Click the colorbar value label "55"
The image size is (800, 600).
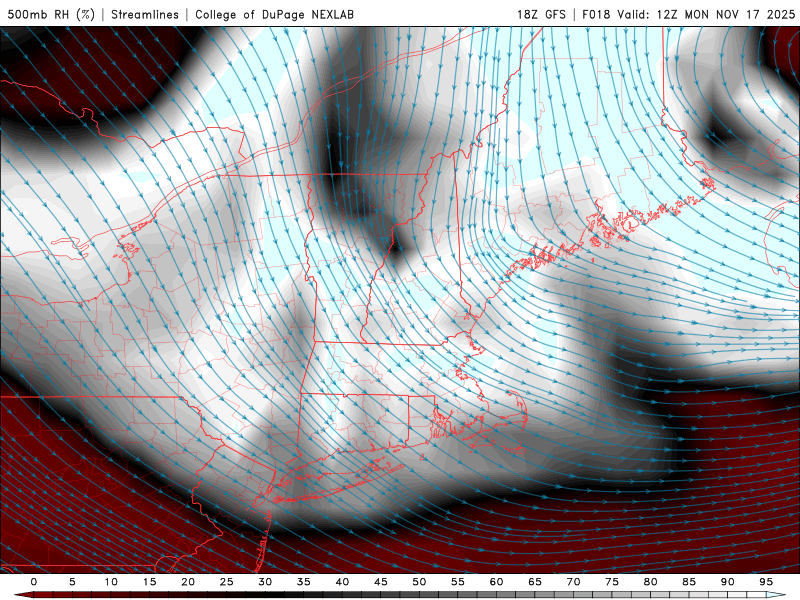pyautogui.click(x=458, y=582)
